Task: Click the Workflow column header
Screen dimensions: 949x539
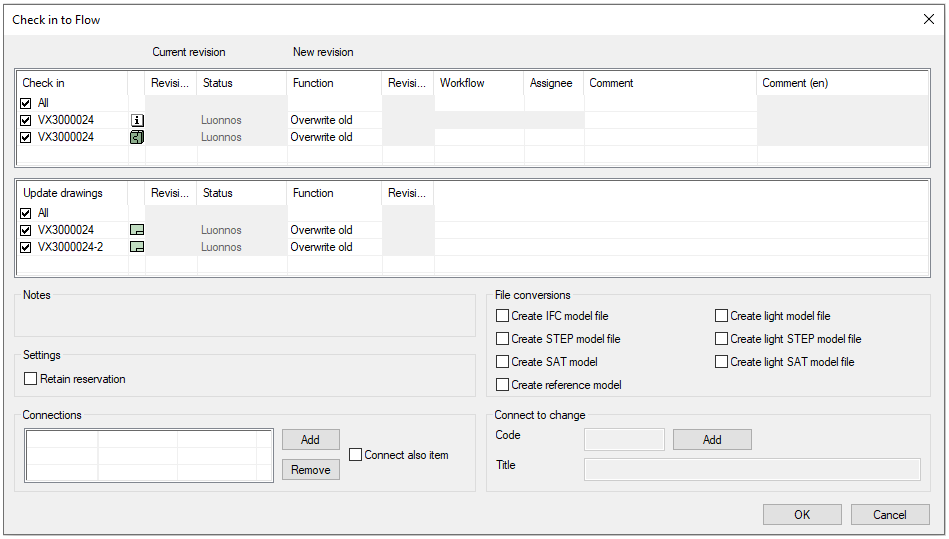Action: (478, 83)
